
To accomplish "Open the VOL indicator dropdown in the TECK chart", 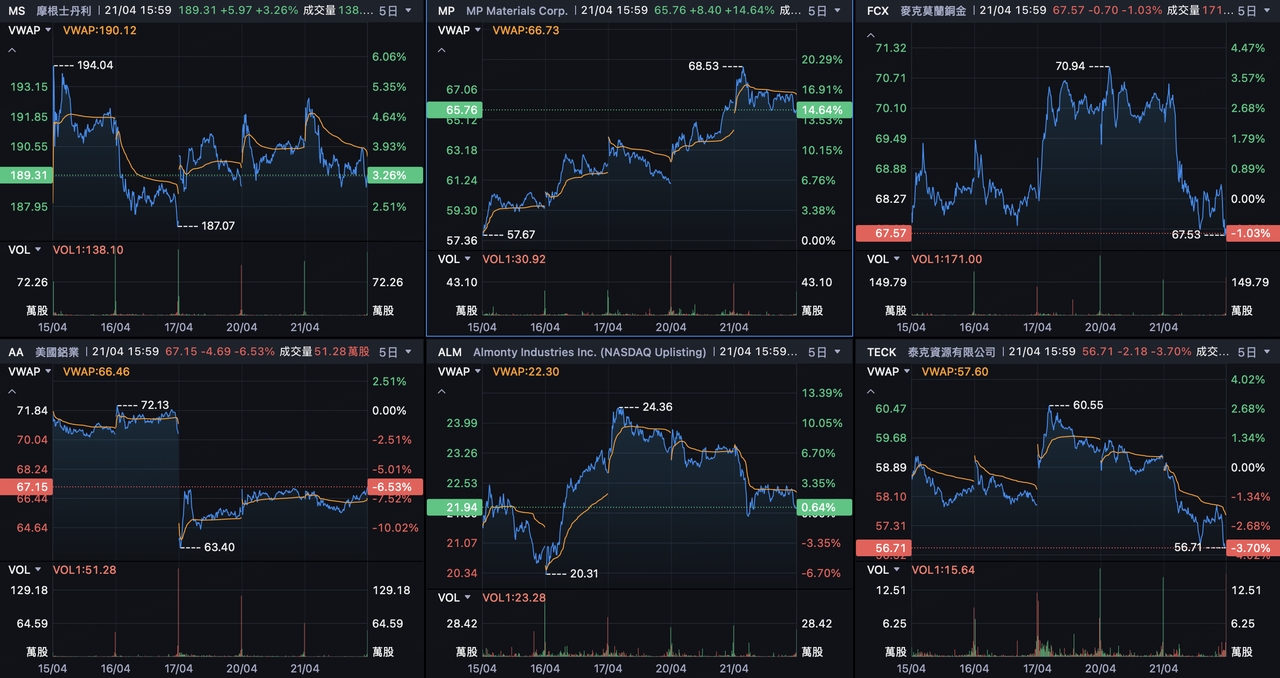I will [884, 570].
